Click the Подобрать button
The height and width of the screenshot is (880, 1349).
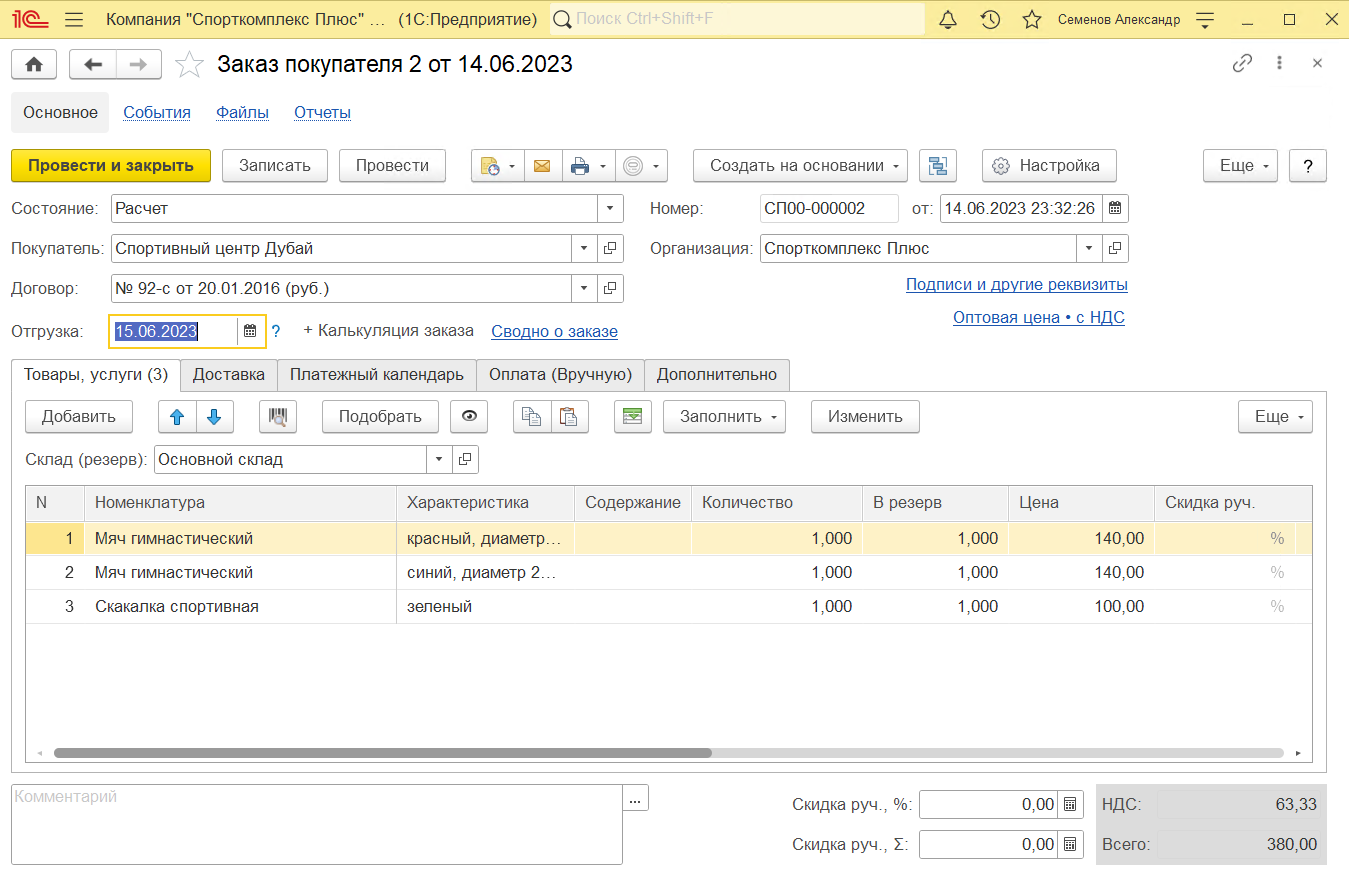point(380,417)
